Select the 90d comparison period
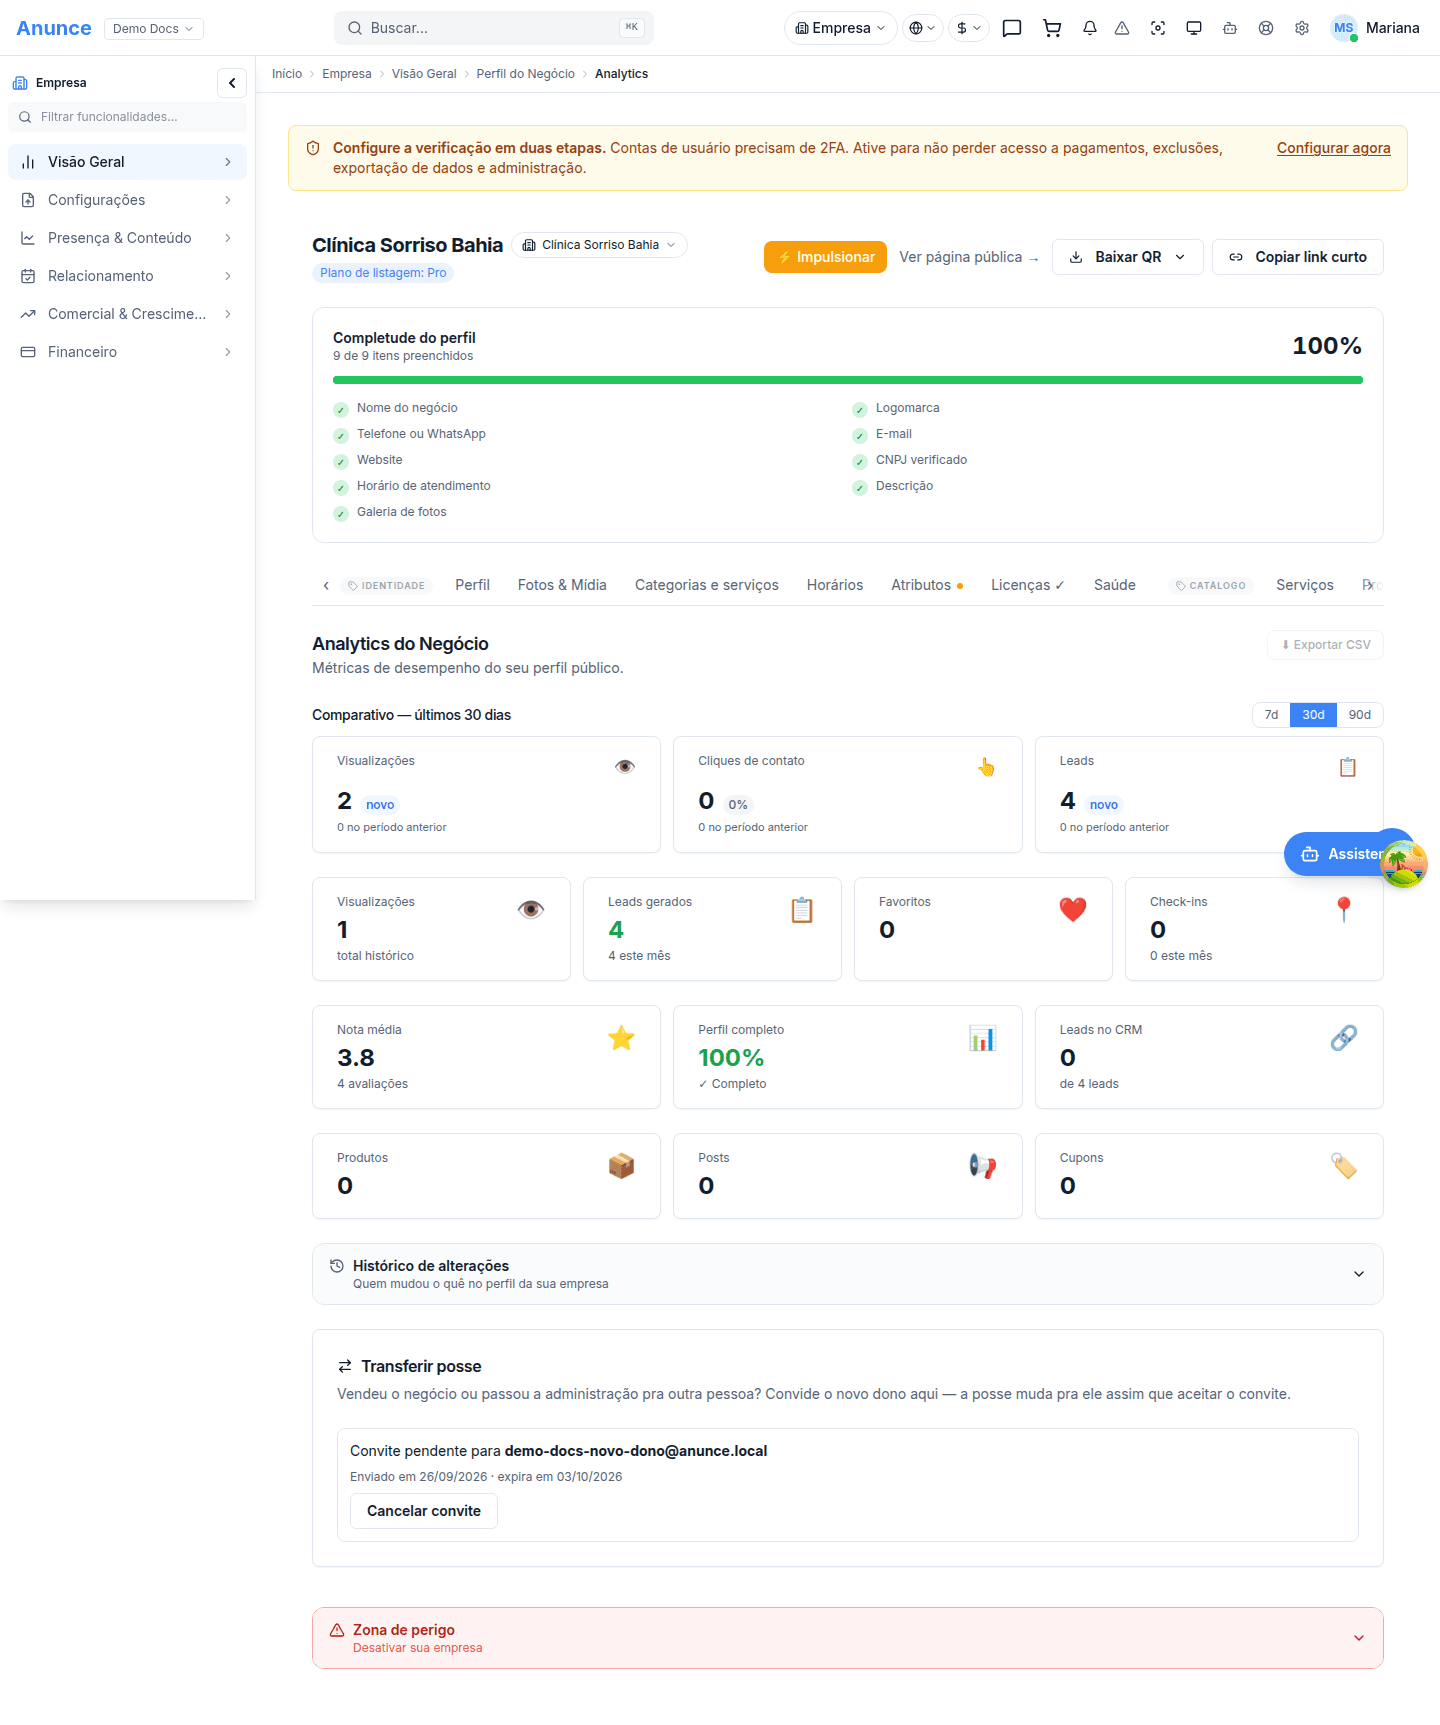 pos(1360,715)
